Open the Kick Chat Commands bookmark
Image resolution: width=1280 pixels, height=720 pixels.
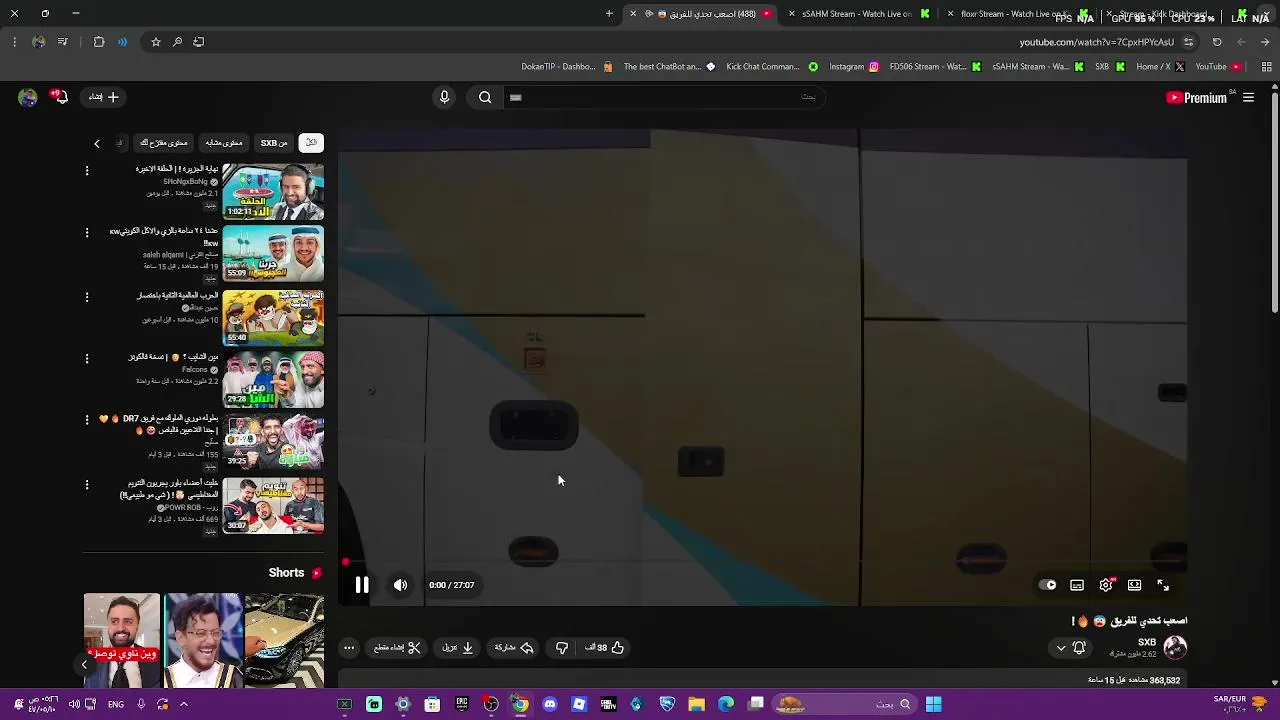coord(772,67)
